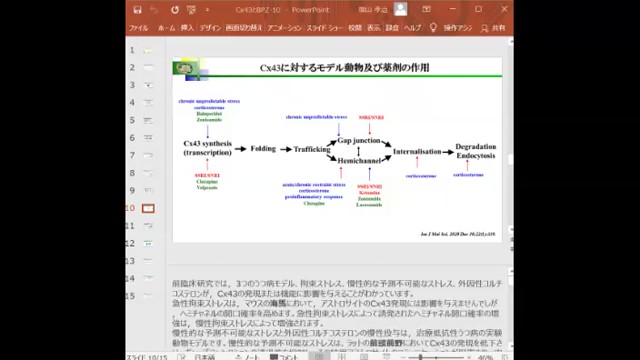Click the zoom slider in status bar

436,358
